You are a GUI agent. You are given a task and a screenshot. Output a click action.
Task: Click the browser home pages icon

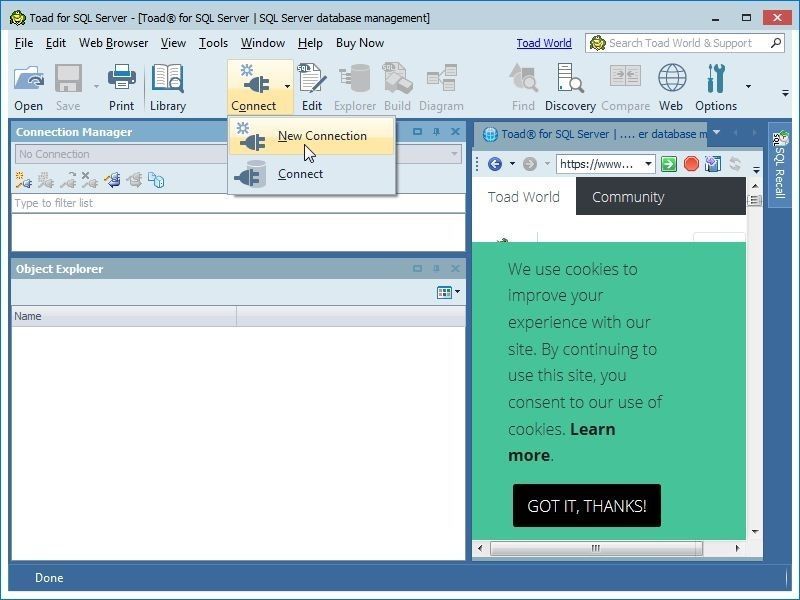pyautogui.click(x=713, y=164)
